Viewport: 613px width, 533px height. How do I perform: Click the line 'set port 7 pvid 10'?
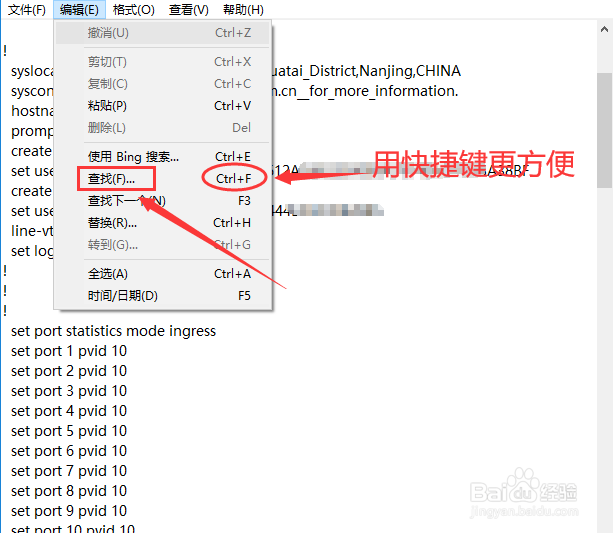point(69,471)
